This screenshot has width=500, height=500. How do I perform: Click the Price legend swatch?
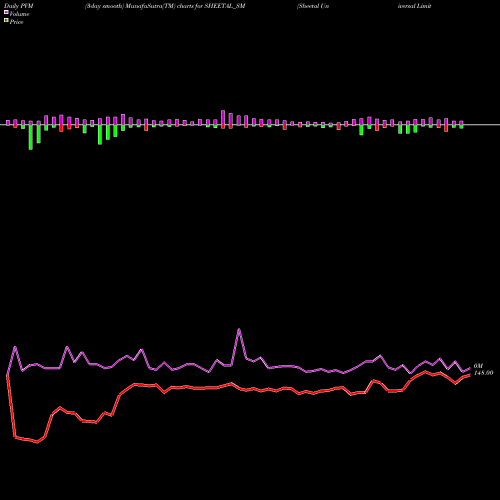coord(6,21)
